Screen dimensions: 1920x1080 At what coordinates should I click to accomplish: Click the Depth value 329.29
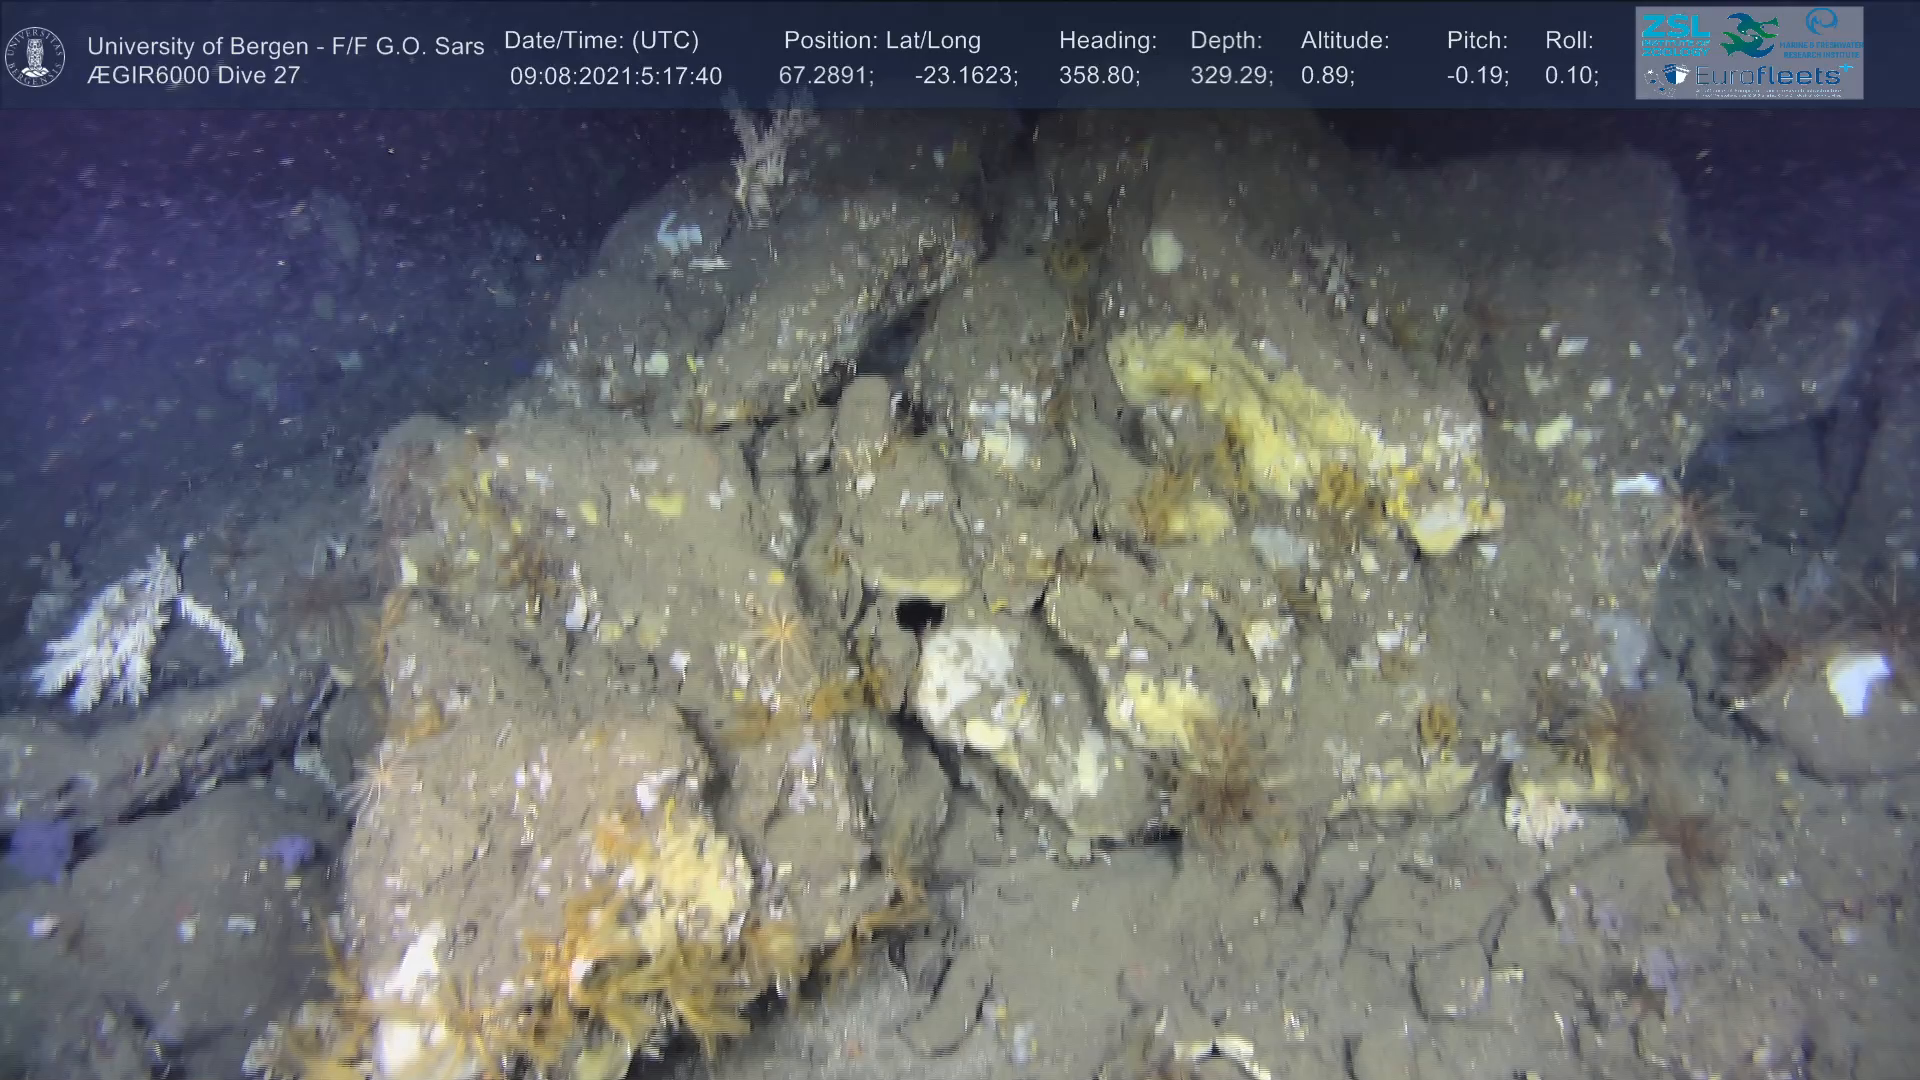1231,76
